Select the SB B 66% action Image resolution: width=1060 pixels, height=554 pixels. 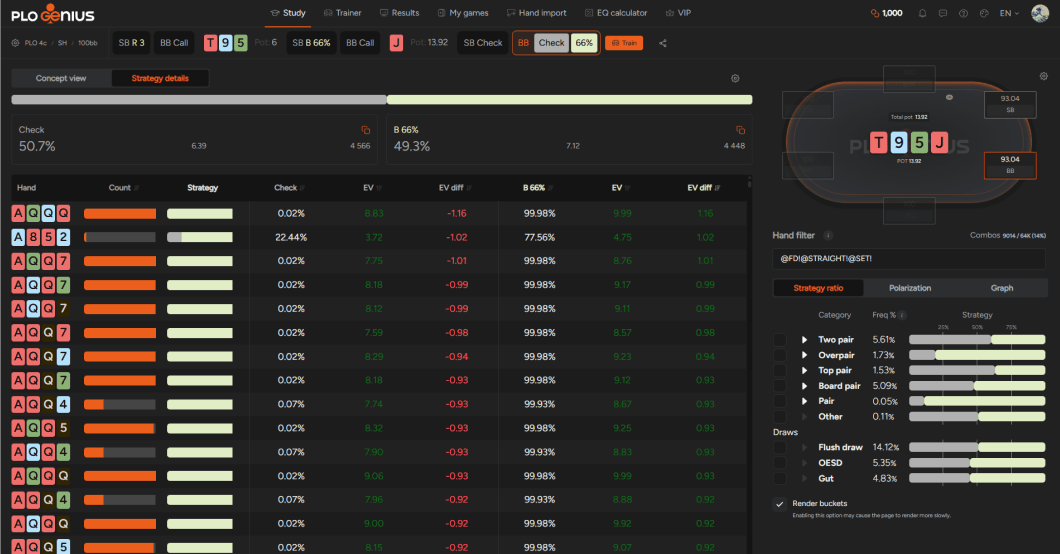click(311, 43)
